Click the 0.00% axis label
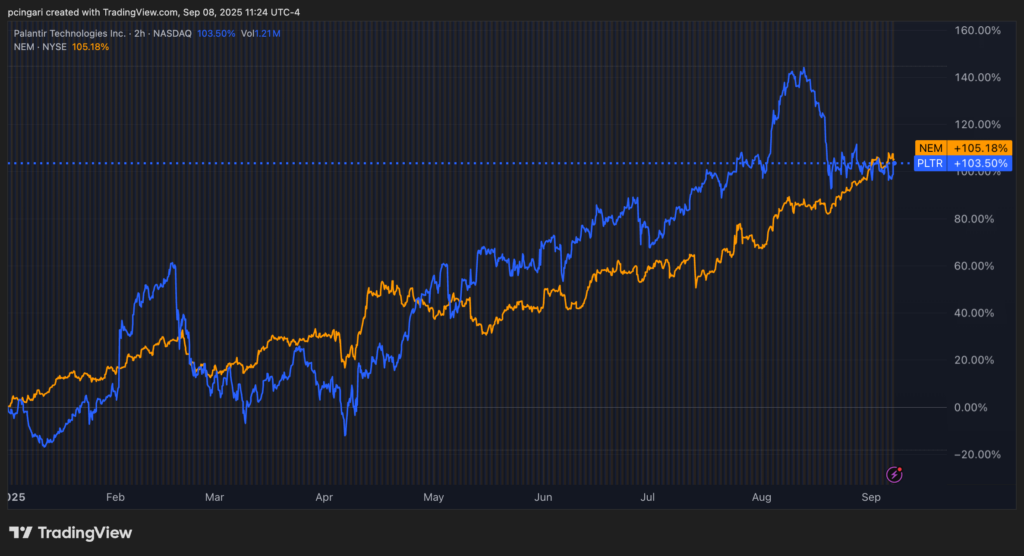 pos(970,407)
